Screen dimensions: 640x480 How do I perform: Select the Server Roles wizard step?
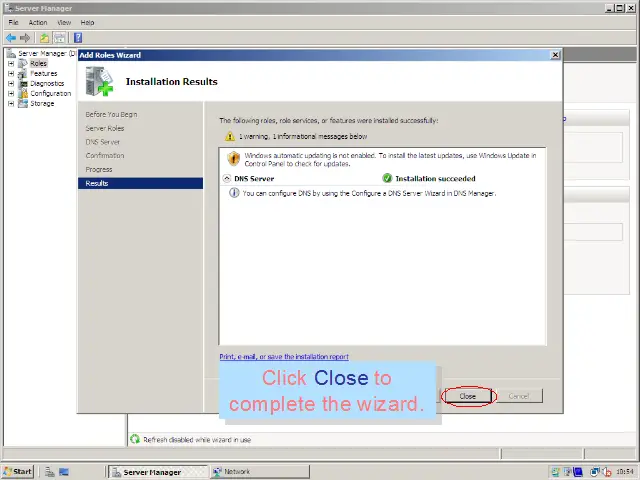(x=105, y=128)
